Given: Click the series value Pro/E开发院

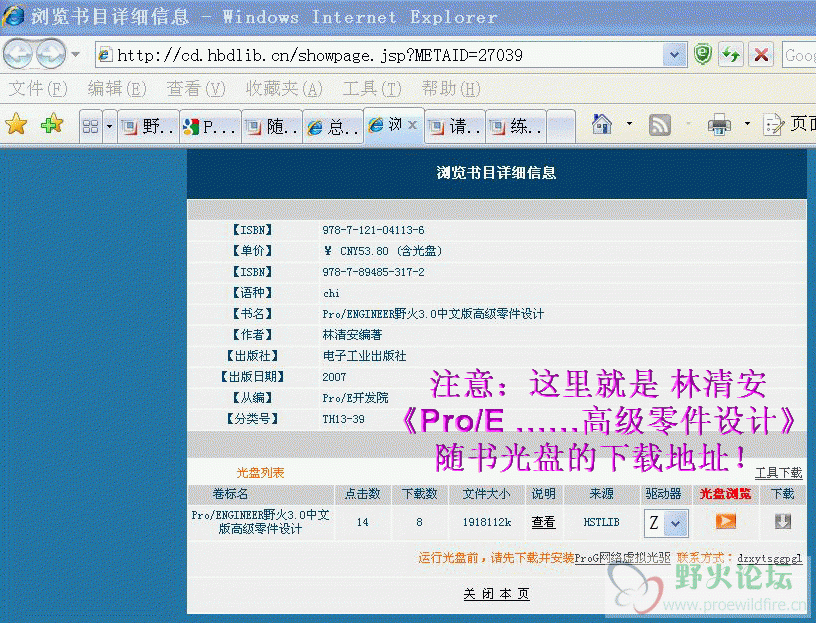Looking at the screenshot, I should point(355,398).
